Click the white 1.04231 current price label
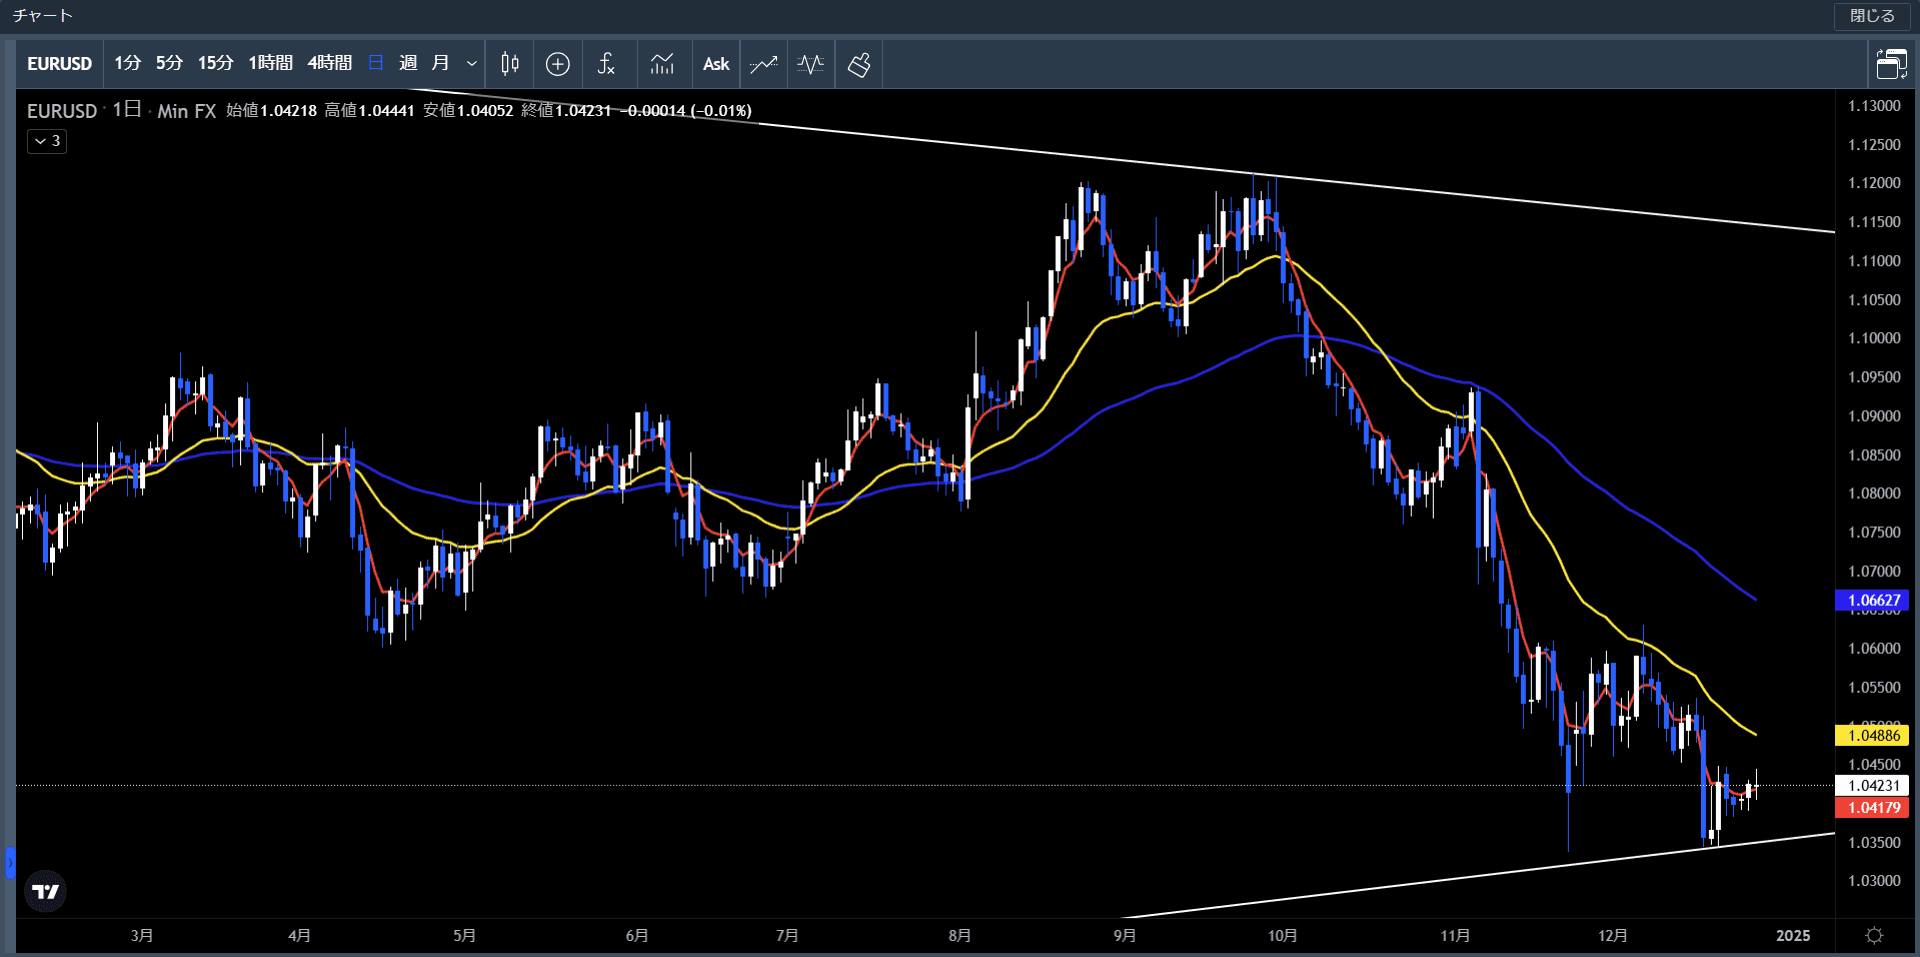 (1873, 786)
